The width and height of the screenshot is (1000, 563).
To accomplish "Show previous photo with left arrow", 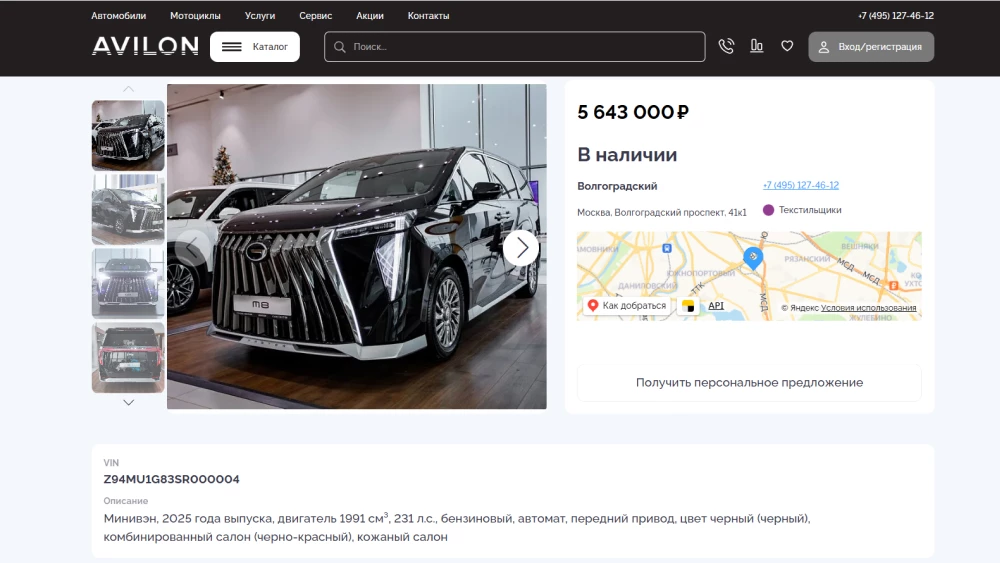I will [192, 247].
